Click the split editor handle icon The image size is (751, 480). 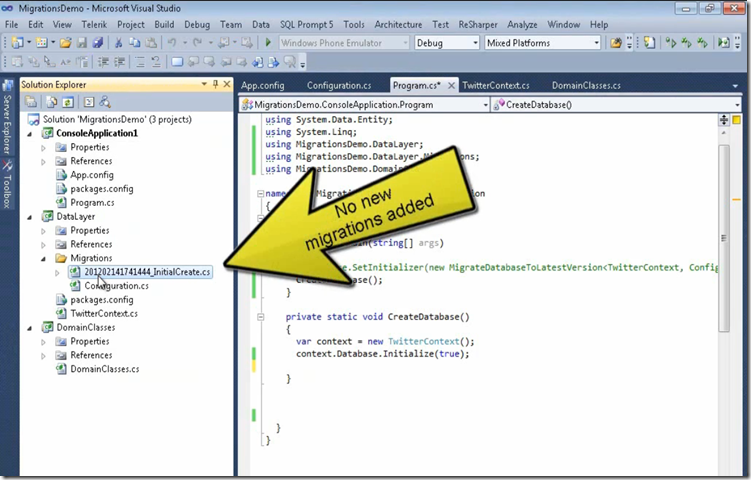coord(724,120)
